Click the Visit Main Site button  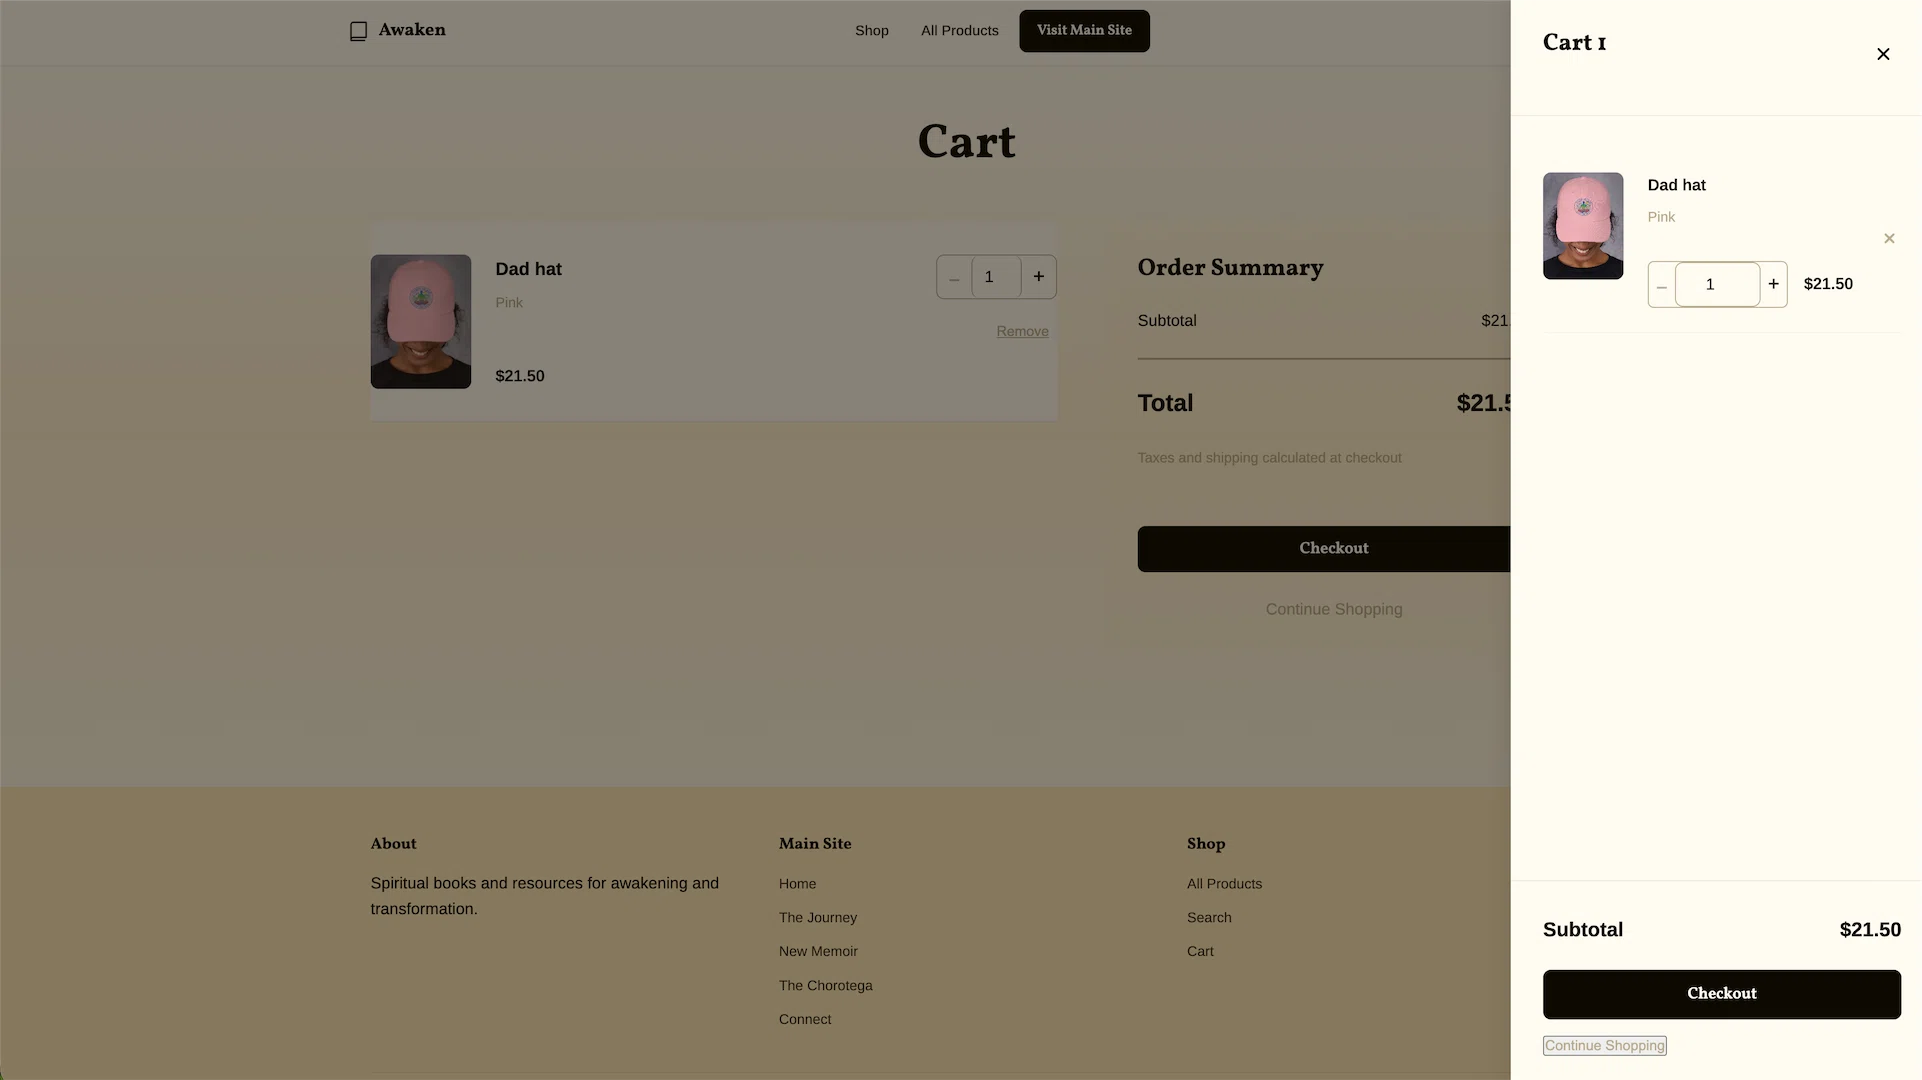(x=1084, y=31)
